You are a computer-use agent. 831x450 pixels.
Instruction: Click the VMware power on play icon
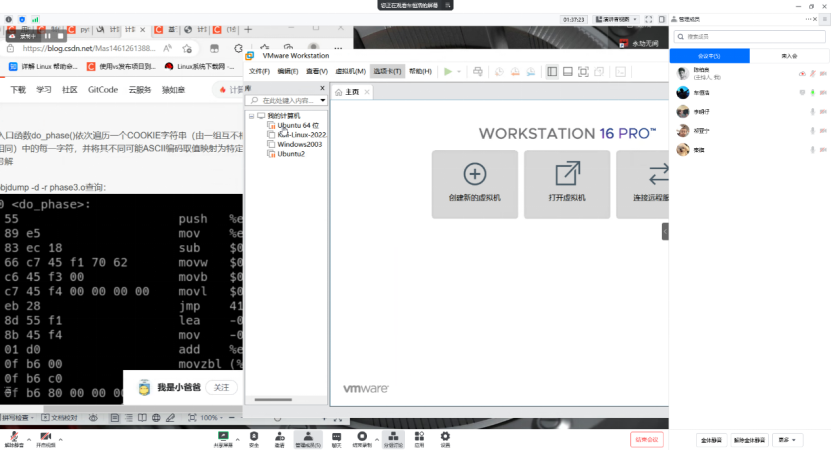[448, 71]
